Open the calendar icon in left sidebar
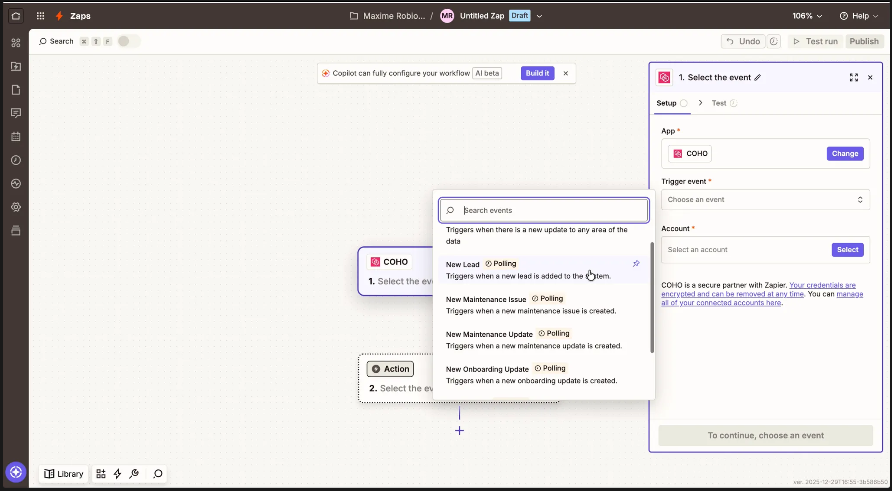Image resolution: width=892 pixels, height=491 pixels. click(15, 136)
